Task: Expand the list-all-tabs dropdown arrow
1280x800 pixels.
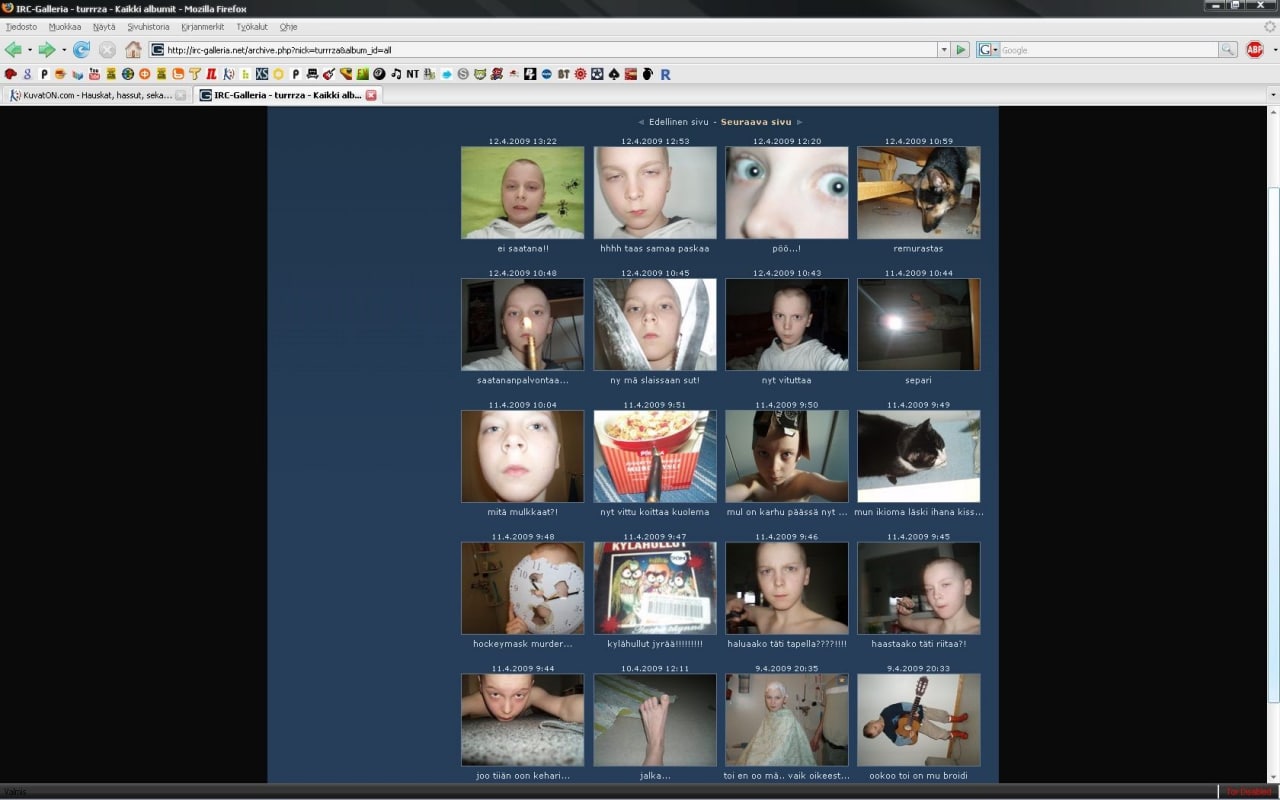Action: [x=1272, y=95]
